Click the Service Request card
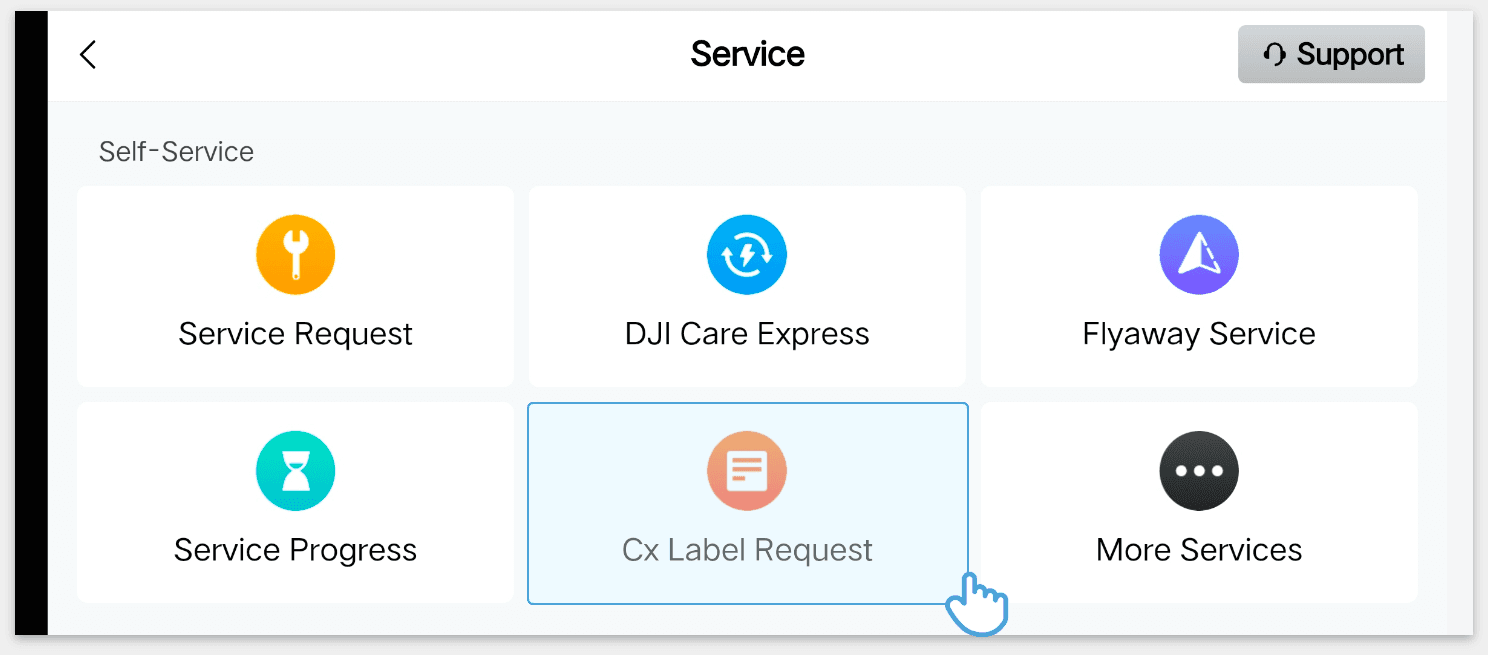Viewport: 1488px width, 655px height. coord(295,286)
